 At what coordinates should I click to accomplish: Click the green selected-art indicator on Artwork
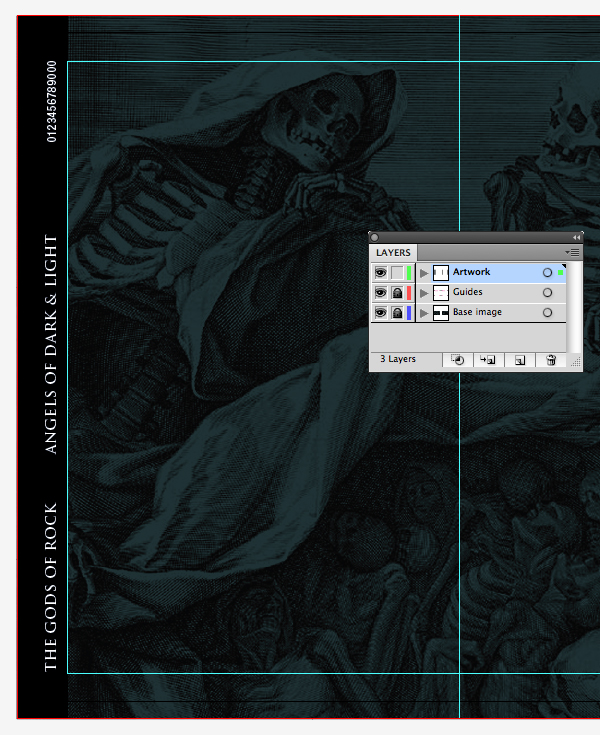(561, 272)
